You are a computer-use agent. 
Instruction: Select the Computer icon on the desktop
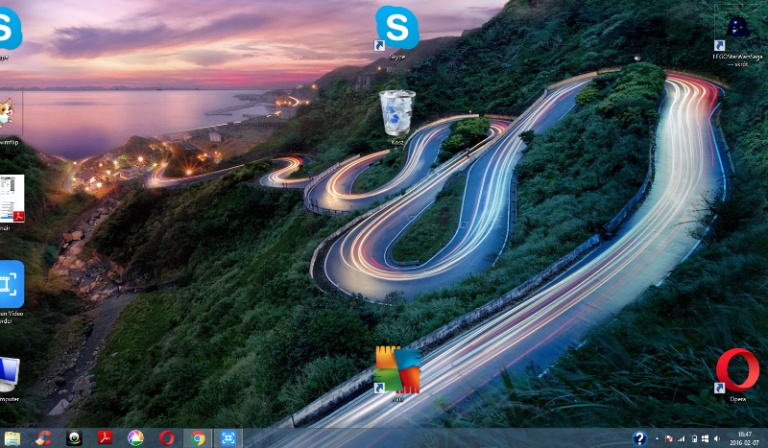pos(8,375)
